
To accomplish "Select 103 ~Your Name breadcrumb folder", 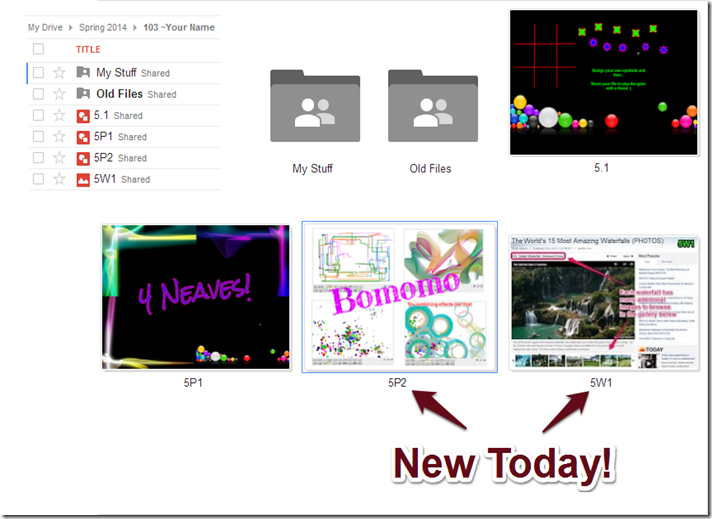I will pyautogui.click(x=179, y=27).
